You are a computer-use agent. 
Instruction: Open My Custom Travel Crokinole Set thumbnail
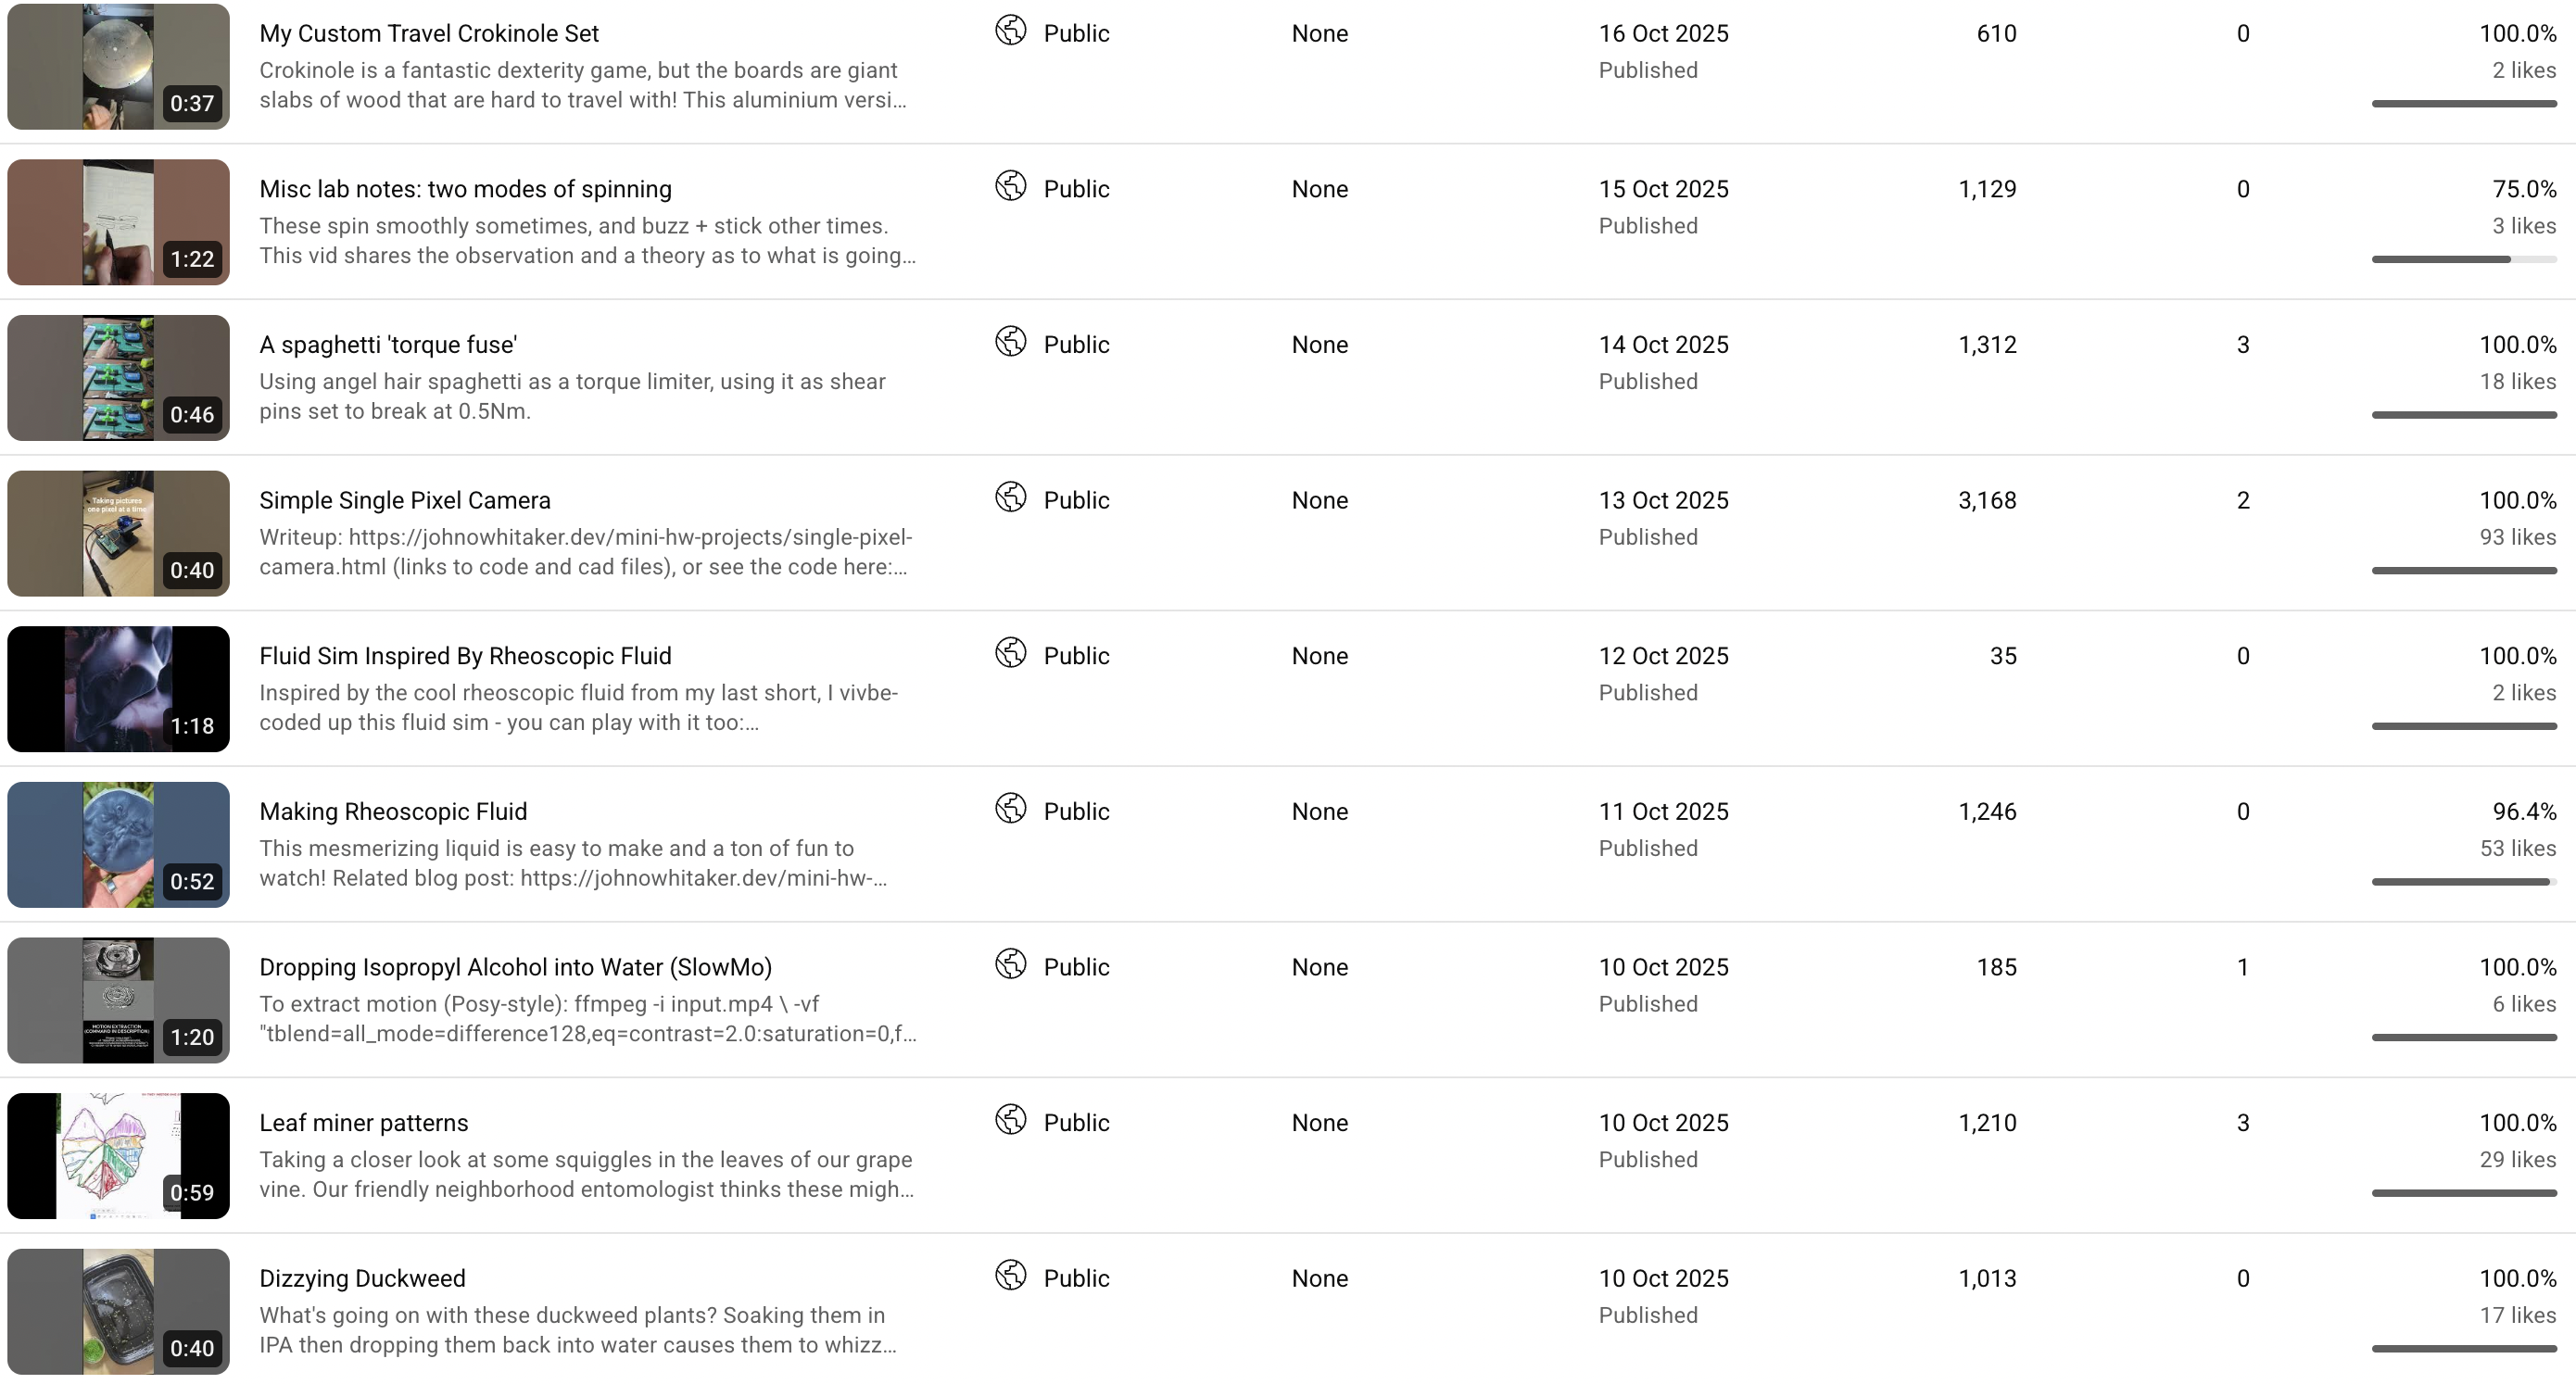118,67
